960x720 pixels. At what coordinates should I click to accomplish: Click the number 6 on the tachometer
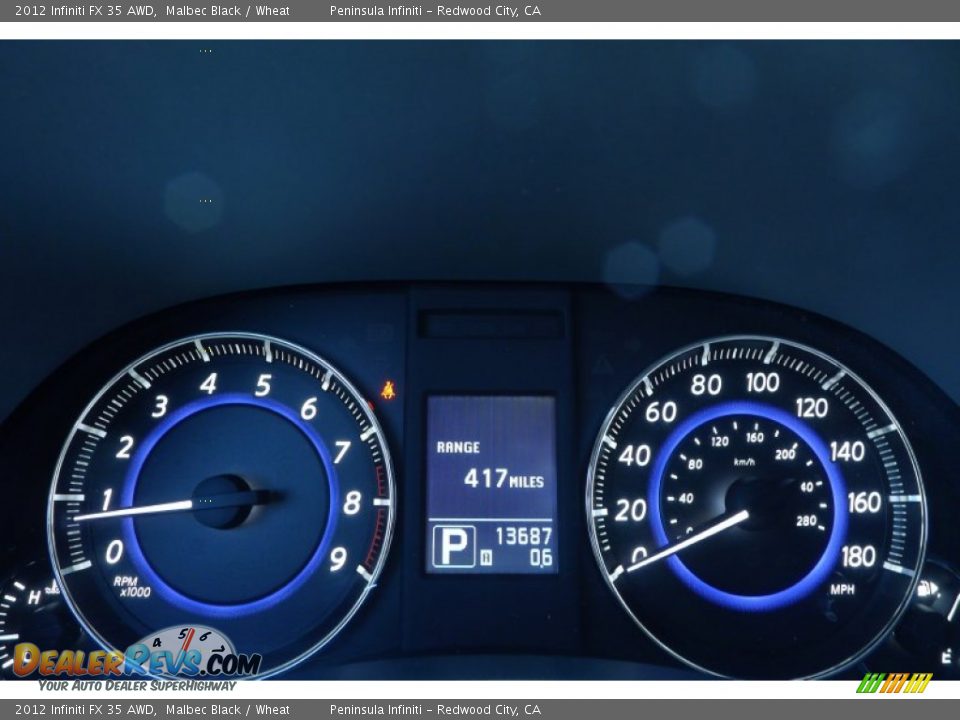click(x=309, y=409)
